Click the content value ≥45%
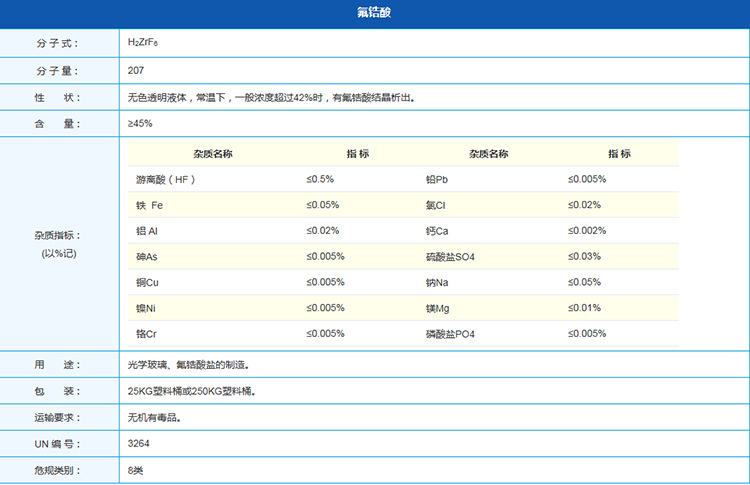This screenshot has width=750, height=485. point(140,123)
